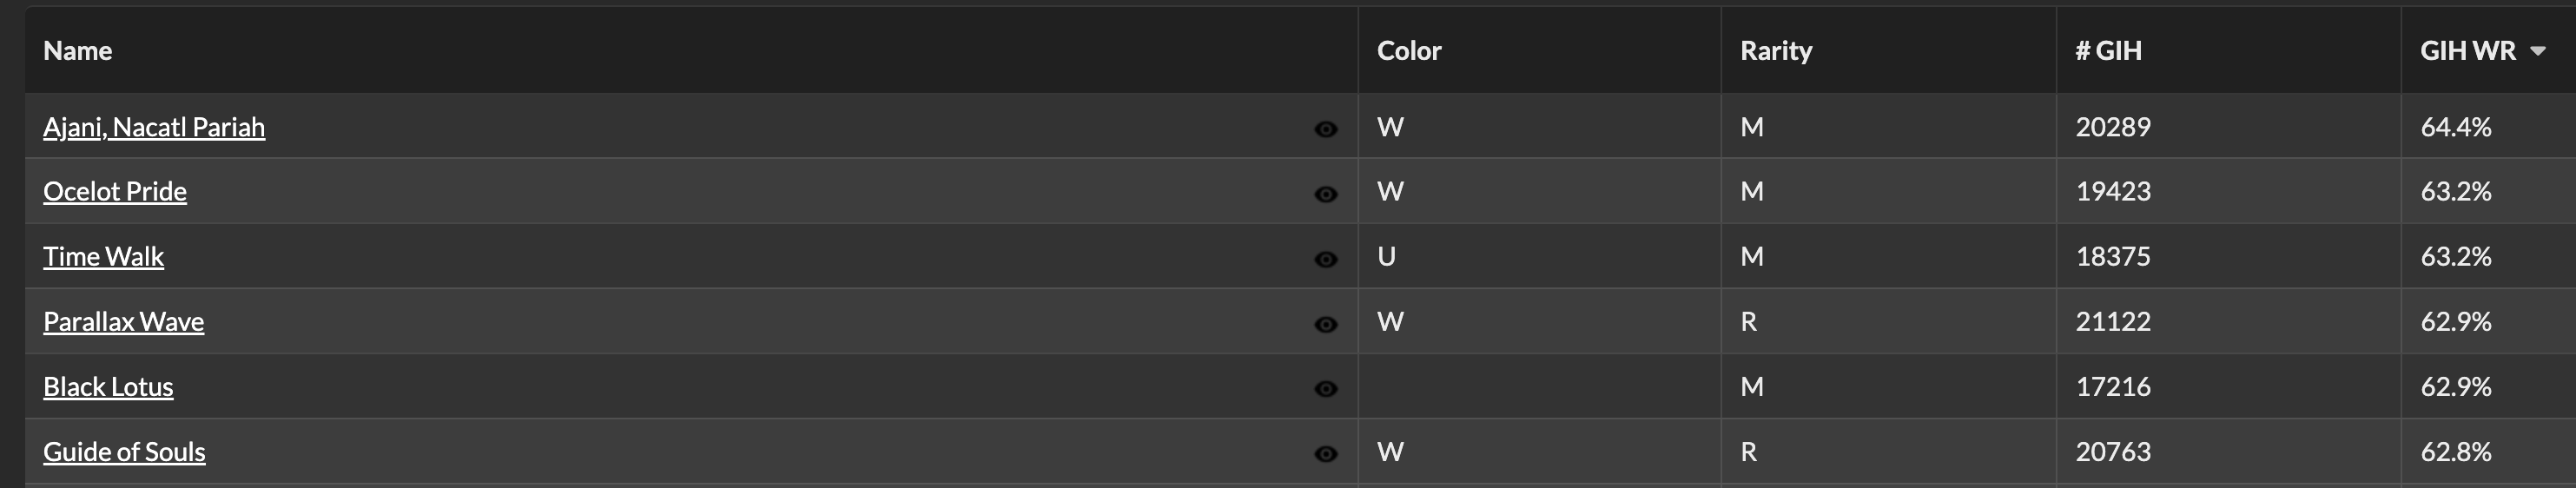Open the Ajani, Nacatl Pariah card link
Image resolution: width=2576 pixels, height=488 pixels.
click(x=154, y=127)
